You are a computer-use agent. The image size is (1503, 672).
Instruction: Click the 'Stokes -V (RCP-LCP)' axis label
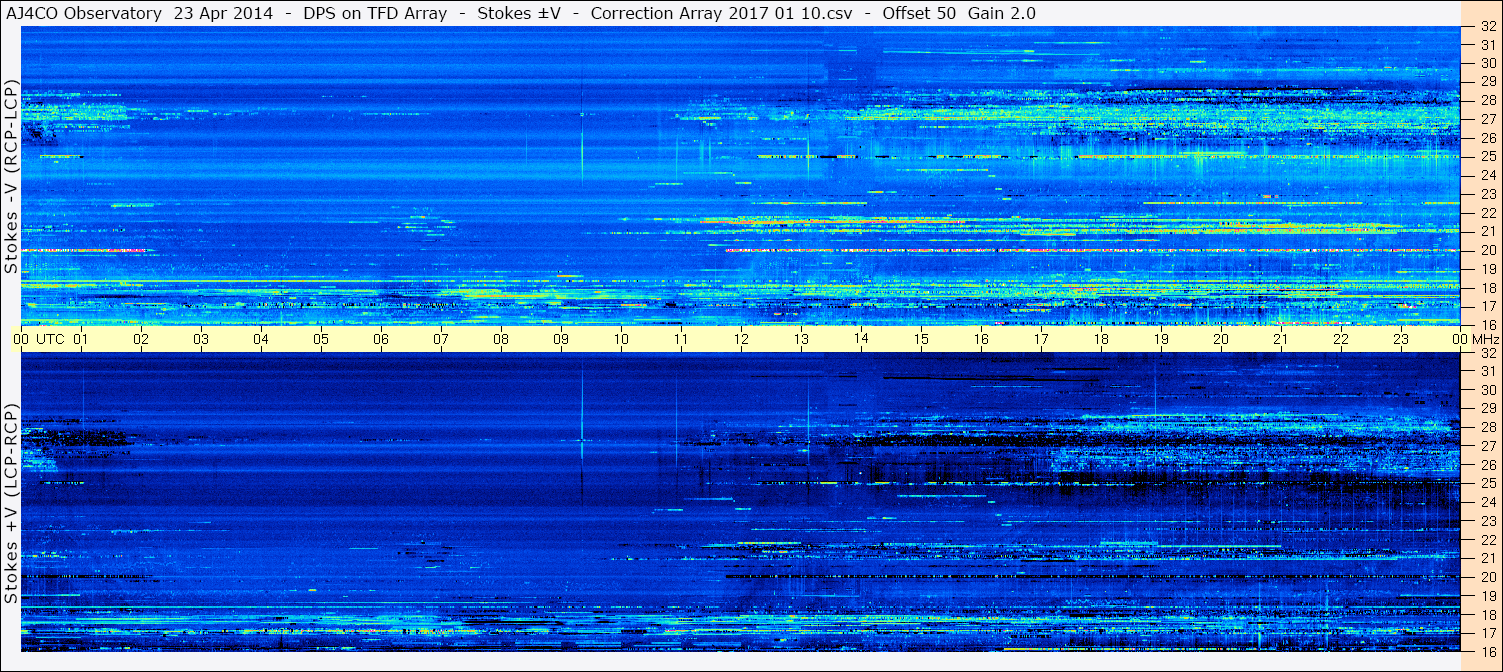pyautogui.click(x=11, y=176)
